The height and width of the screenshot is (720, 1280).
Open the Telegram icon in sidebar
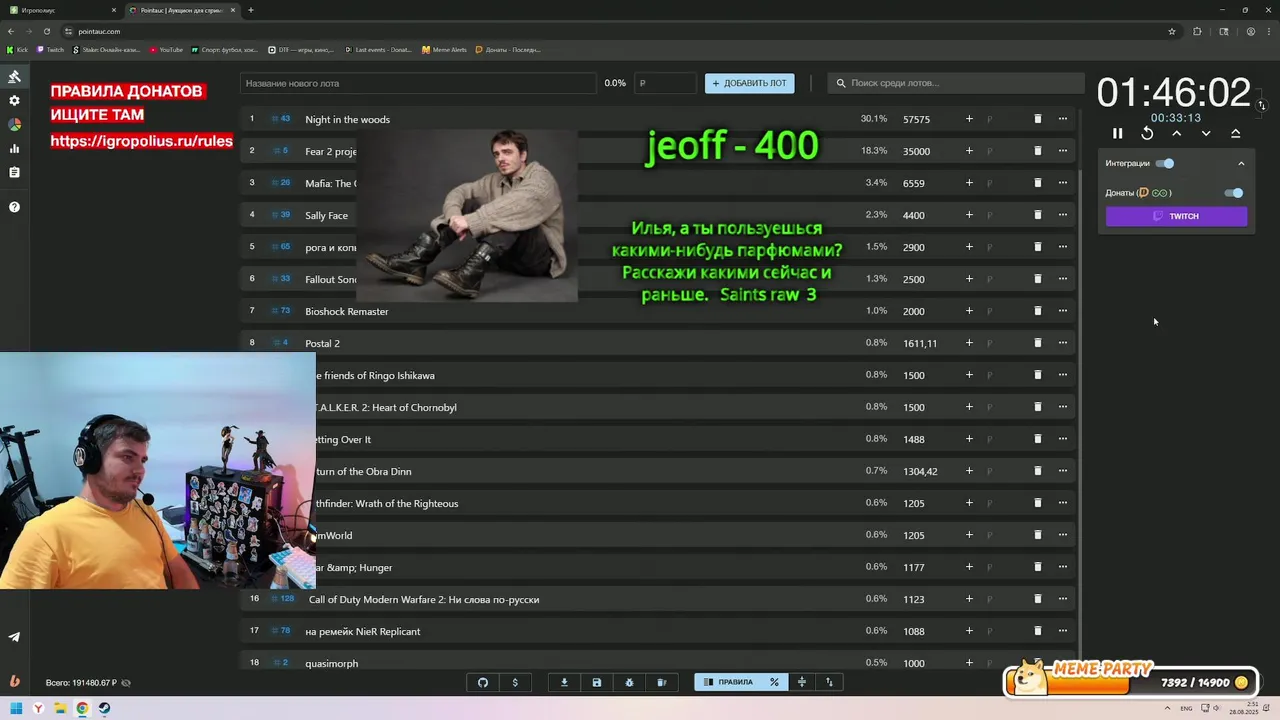(14, 637)
